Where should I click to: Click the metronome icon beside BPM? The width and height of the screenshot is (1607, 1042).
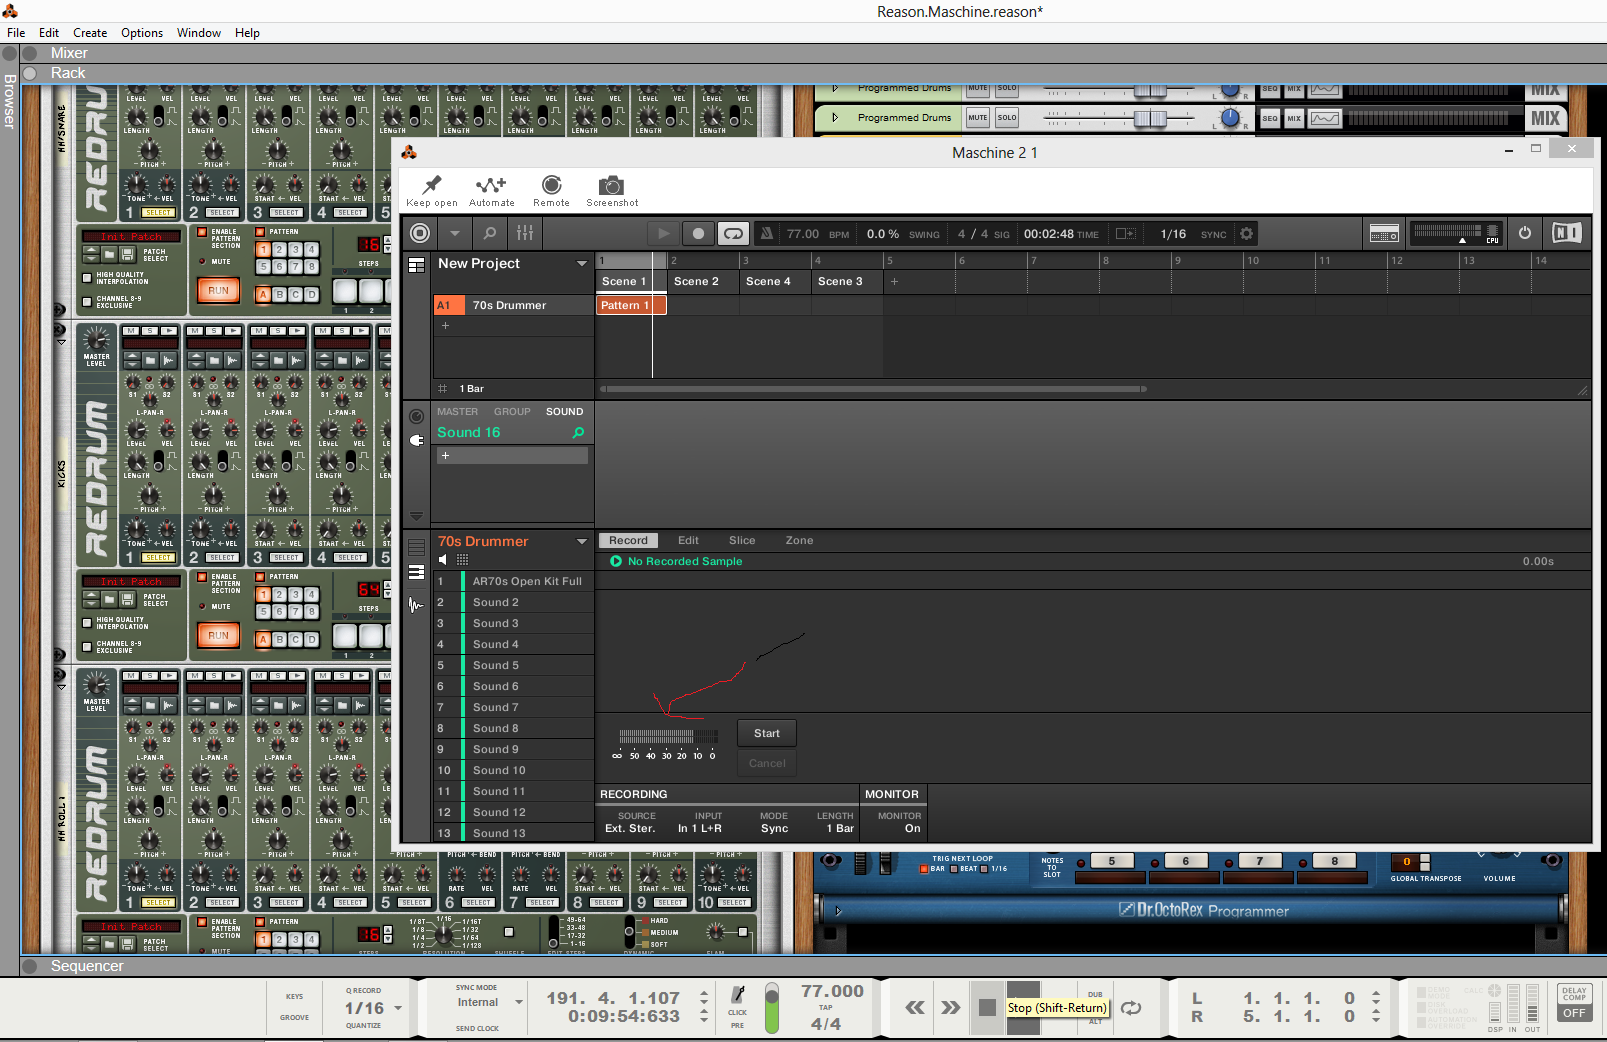[x=767, y=233]
